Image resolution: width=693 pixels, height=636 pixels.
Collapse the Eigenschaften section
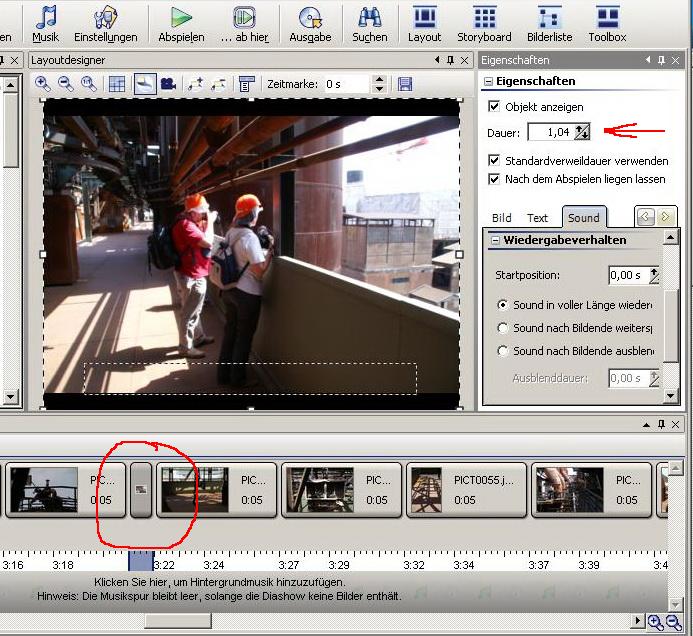(x=489, y=82)
